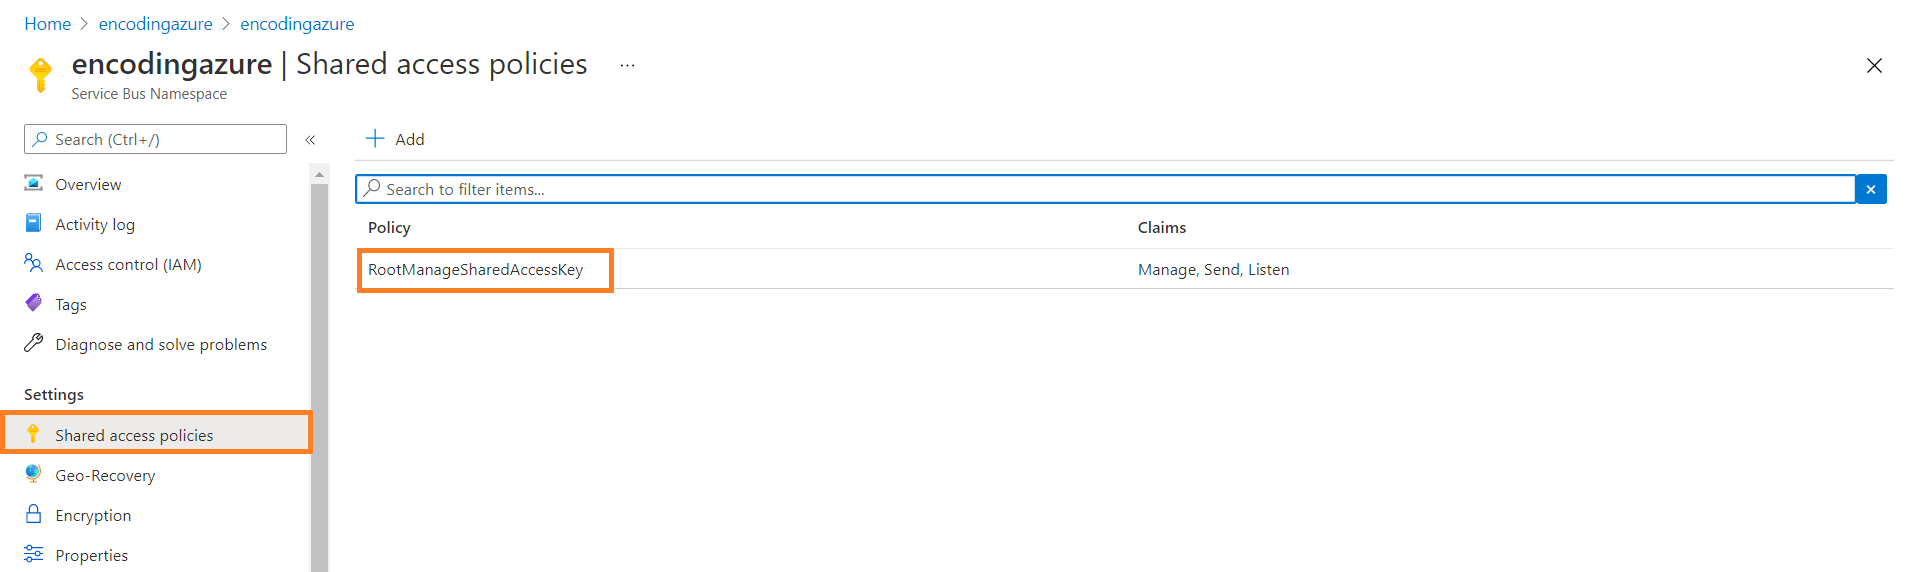Open the ellipsis more options menu
The height and width of the screenshot is (572, 1906).
pyautogui.click(x=627, y=66)
